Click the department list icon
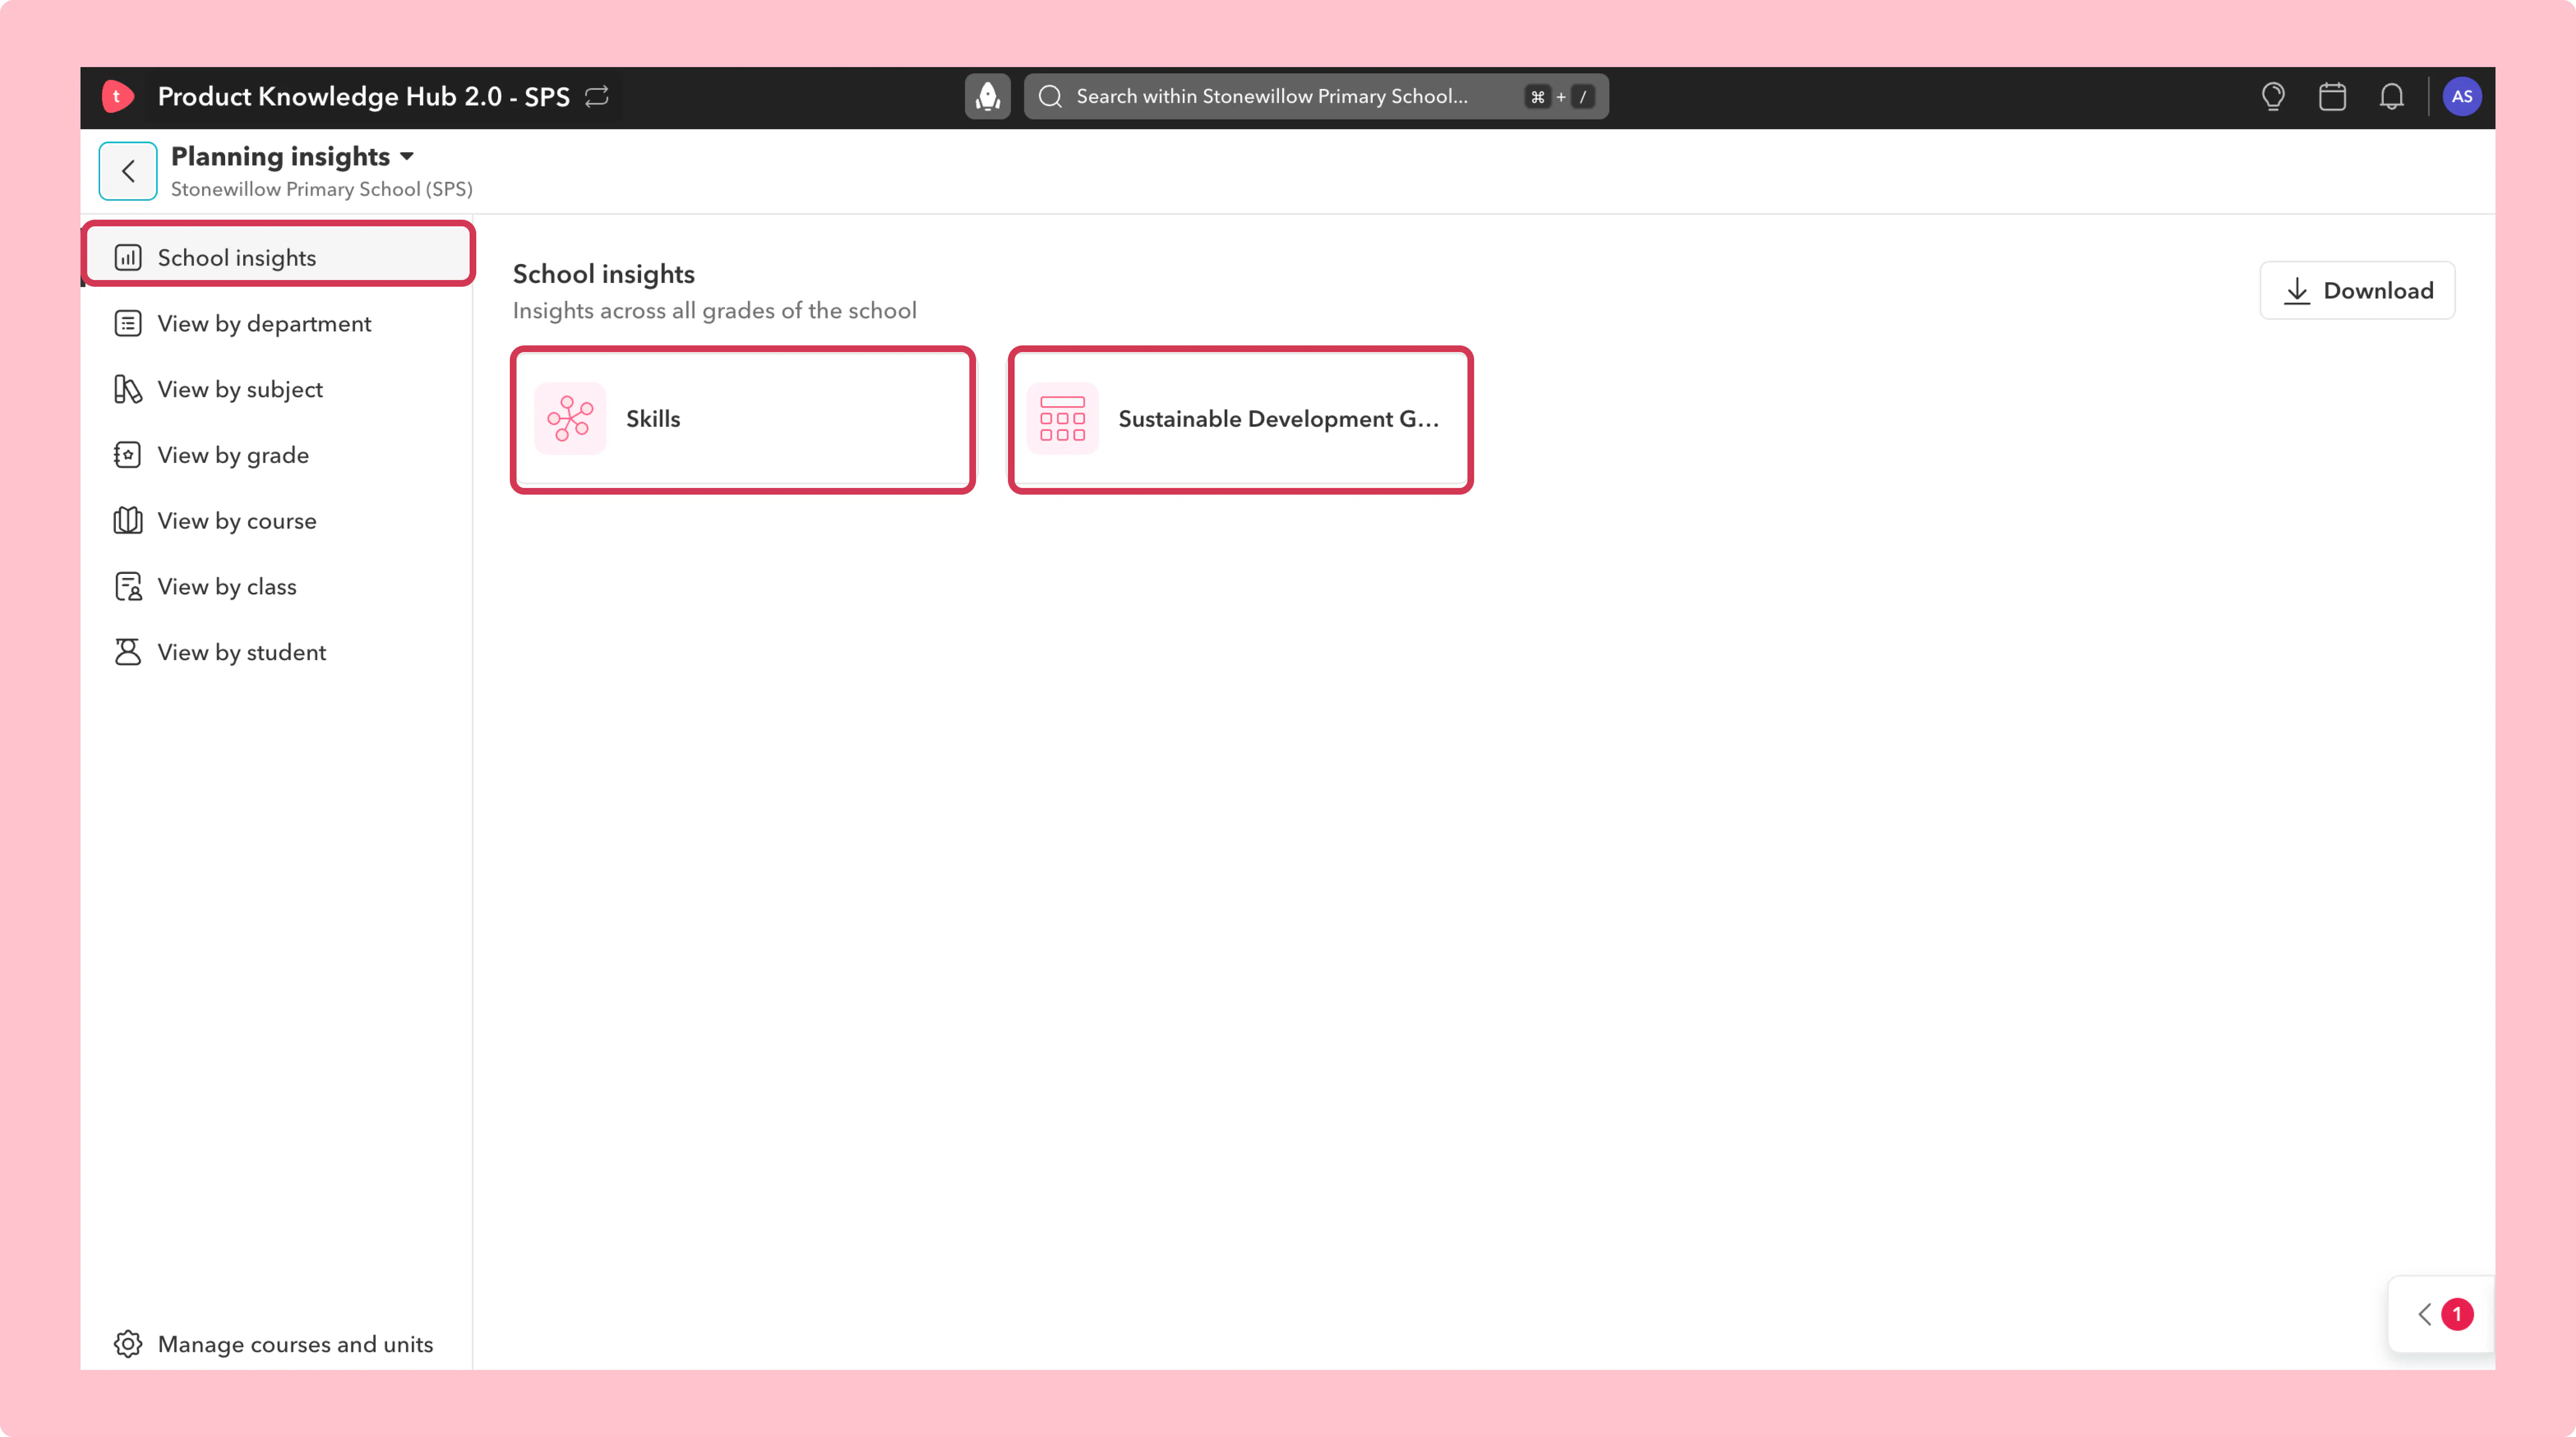The height and width of the screenshot is (1437, 2576). coord(128,323)
